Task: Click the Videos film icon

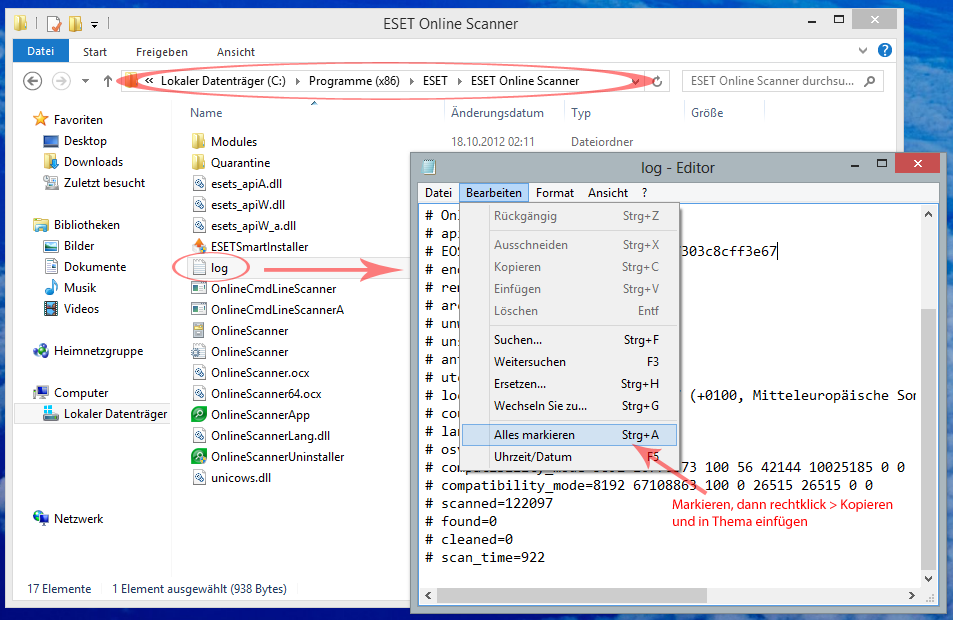Action: pyautogui.click(x=51, y=309)
